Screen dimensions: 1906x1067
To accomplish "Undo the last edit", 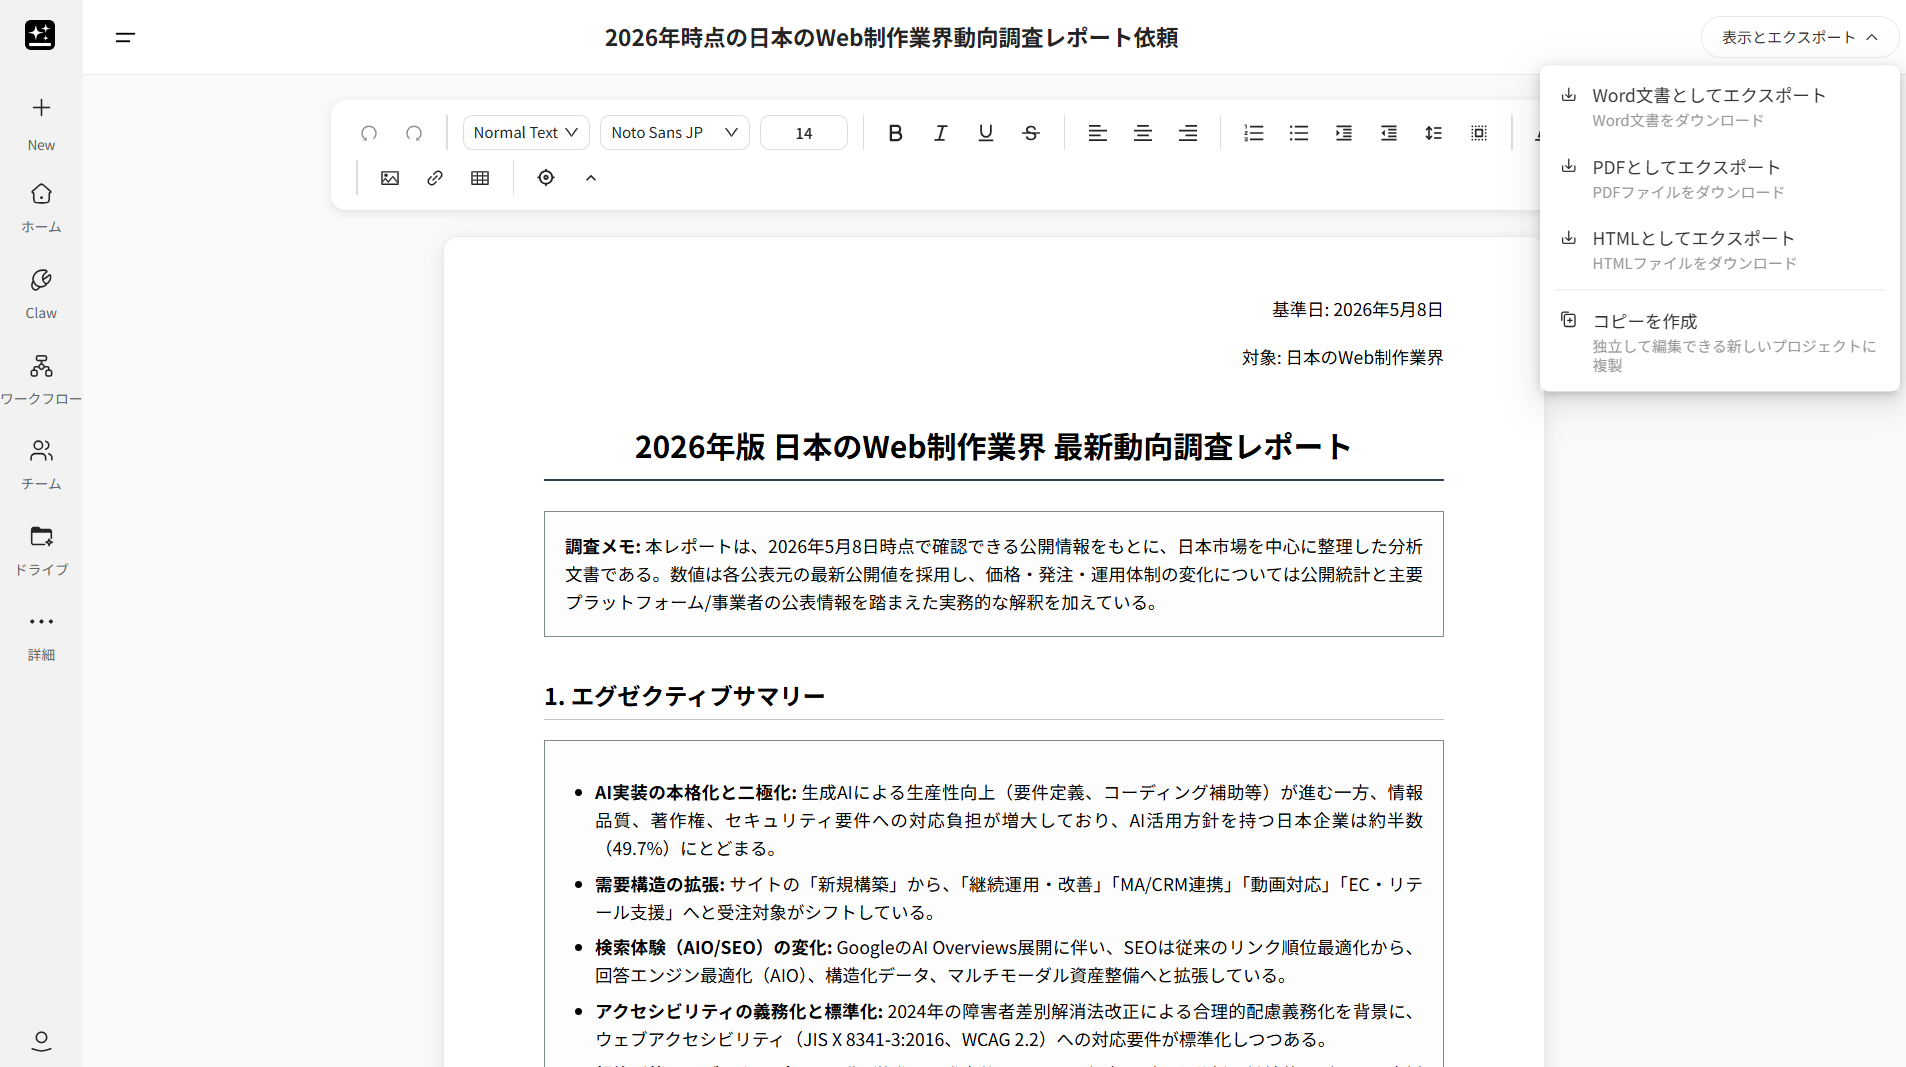I will pyautogui.click(x=369, y=133).
